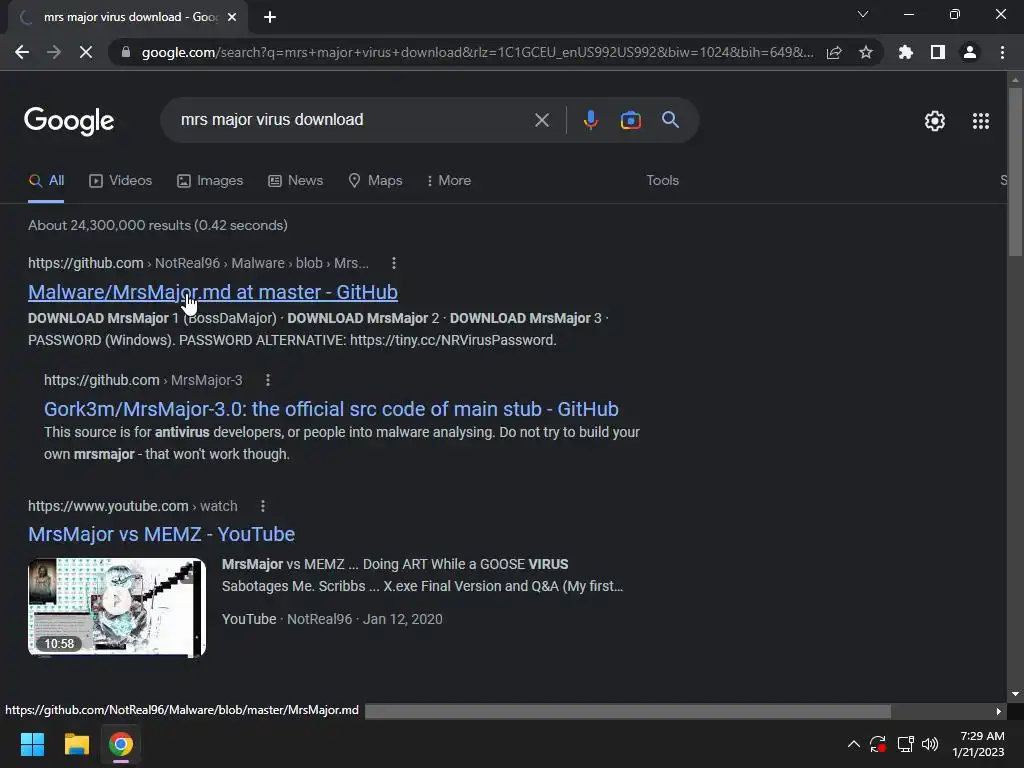Viewport: 1024px width, 768px height.
Task: Click the vertical page scrollbar thumb
Action: point(1015,172)
